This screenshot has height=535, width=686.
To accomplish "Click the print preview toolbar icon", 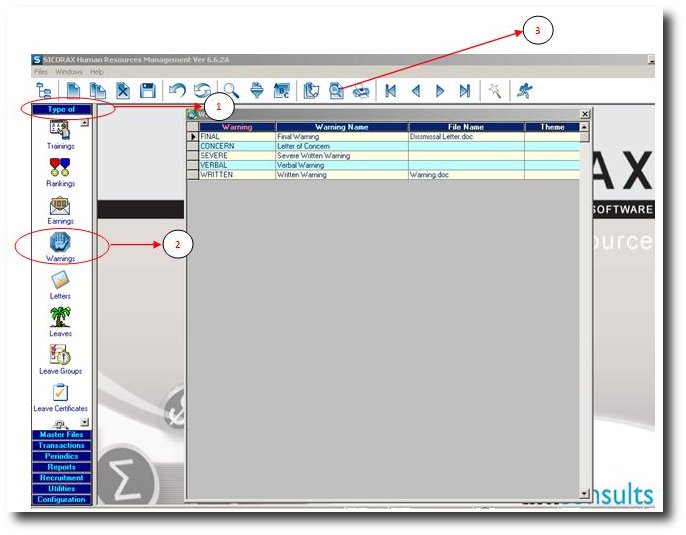I will (x=337, y=90).
